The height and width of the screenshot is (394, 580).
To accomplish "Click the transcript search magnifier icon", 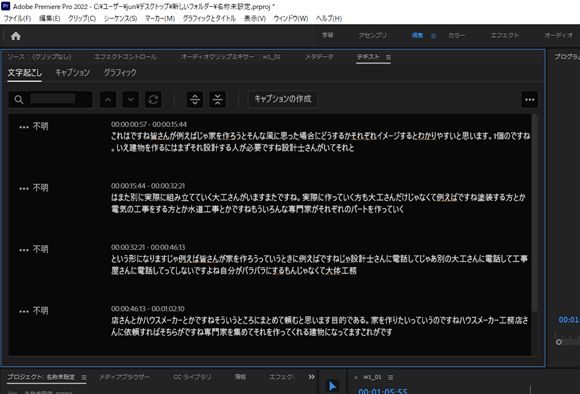I will click(19, 100).
